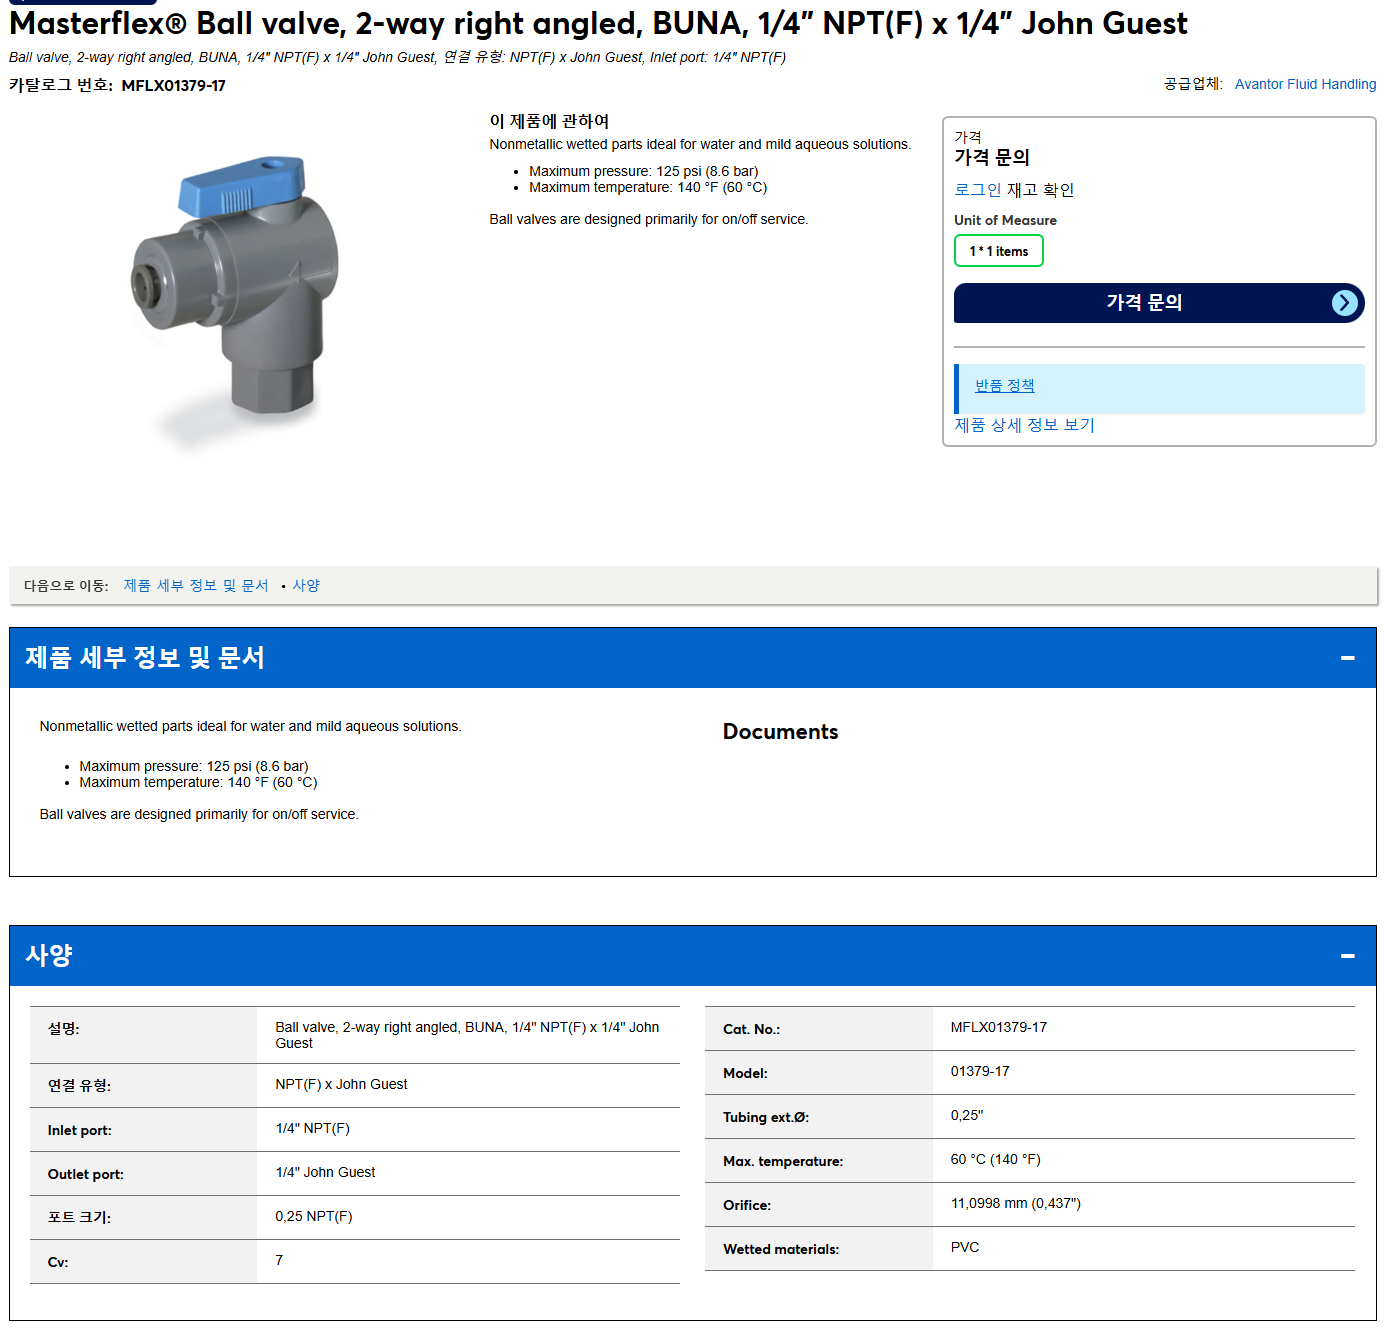Click the arrow icon on 가격 문의 button
1384x1341 pixels.
click(x=1345, y=303)
